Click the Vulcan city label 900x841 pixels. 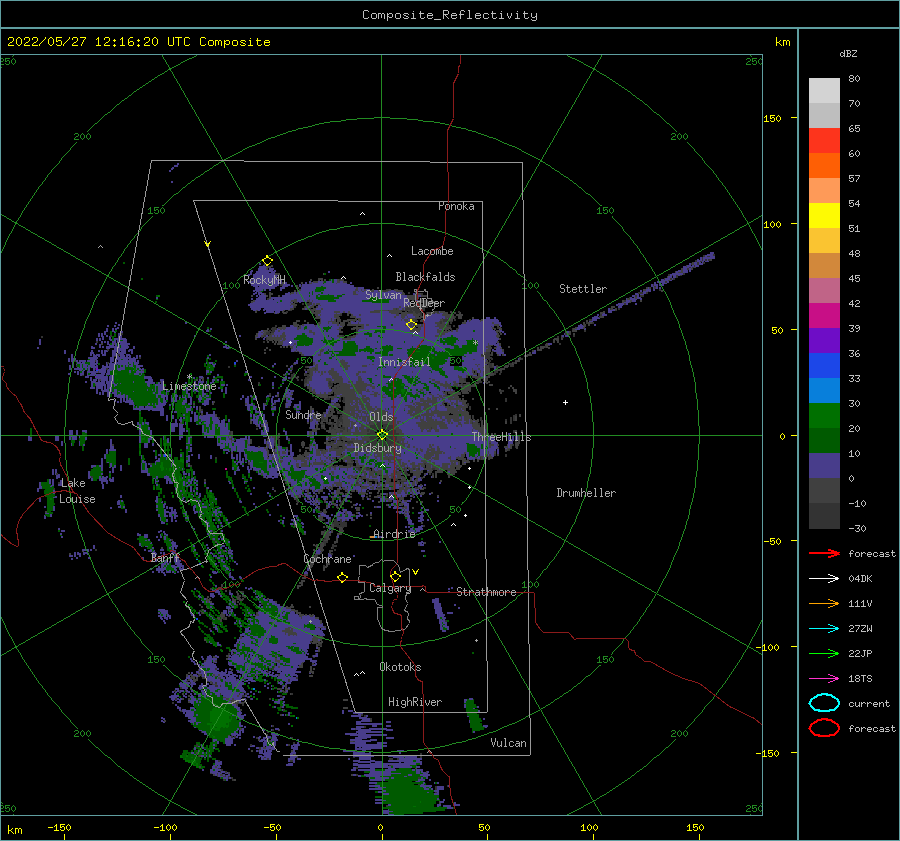(508, 743)
